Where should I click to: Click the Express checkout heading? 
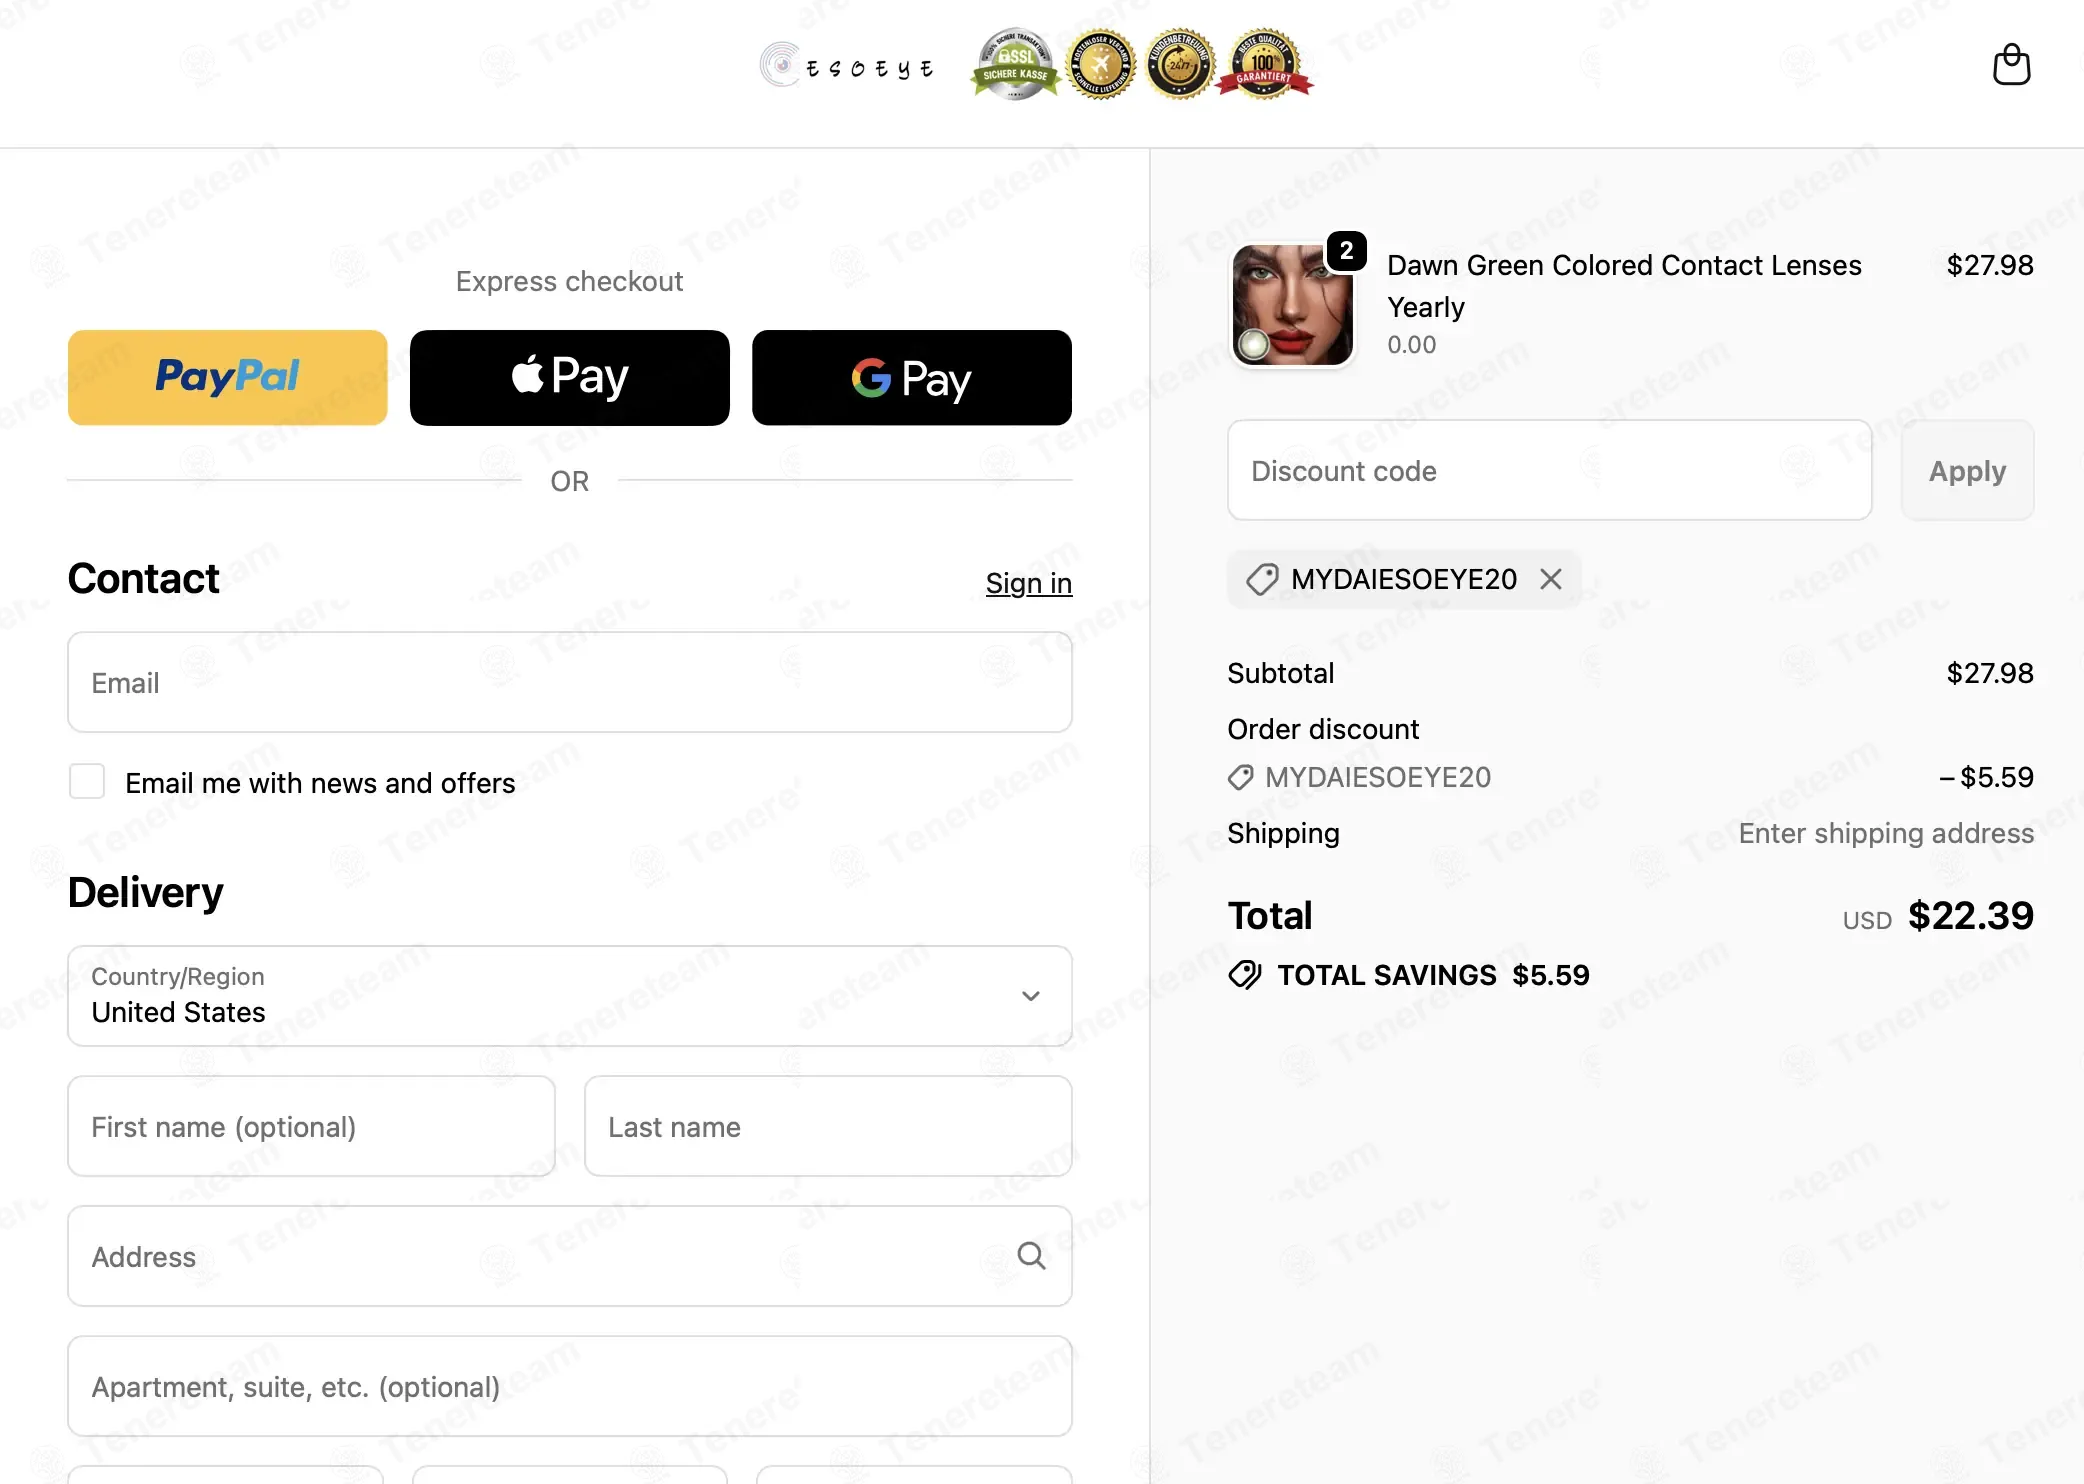569,281
